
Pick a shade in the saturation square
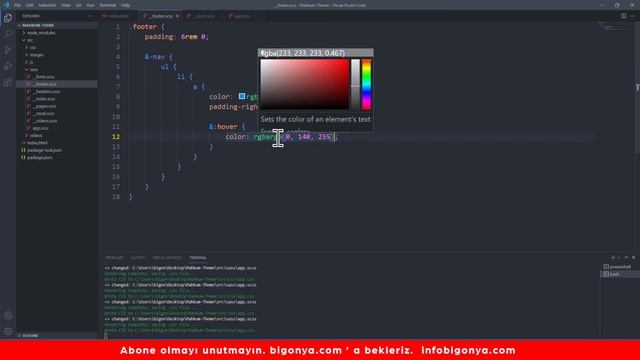304,84
